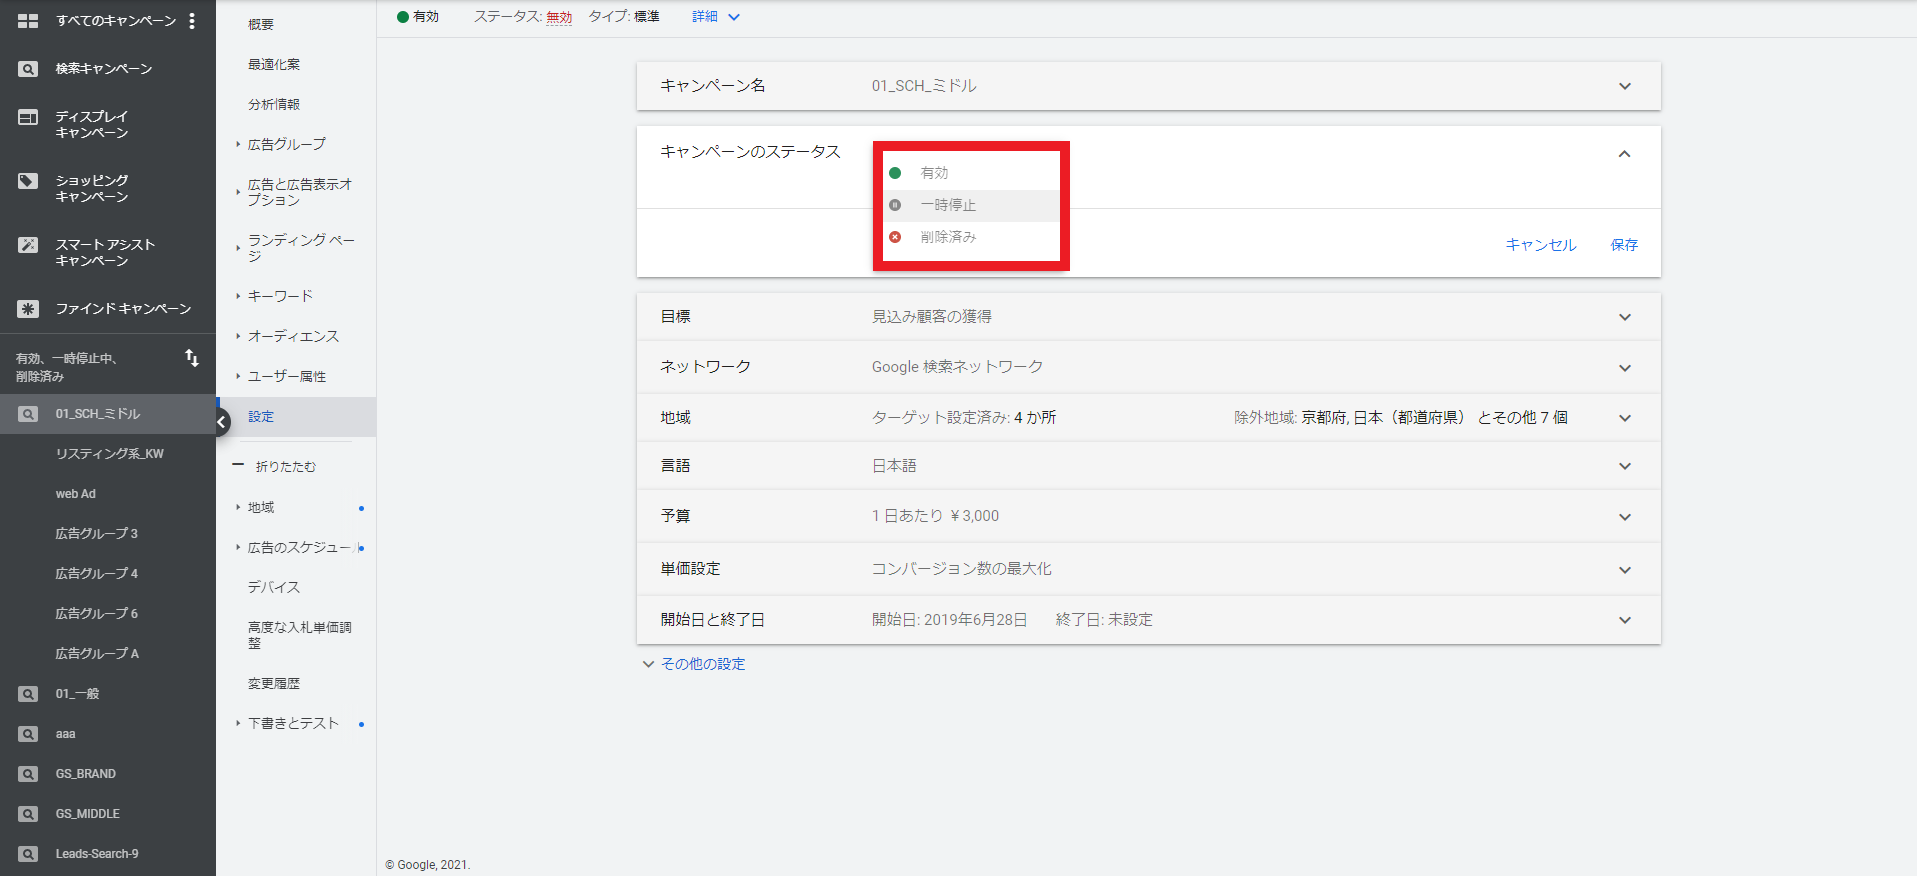Open the キーワード menu item
Screen dimensions: 1917x876
tap(281, 296)
